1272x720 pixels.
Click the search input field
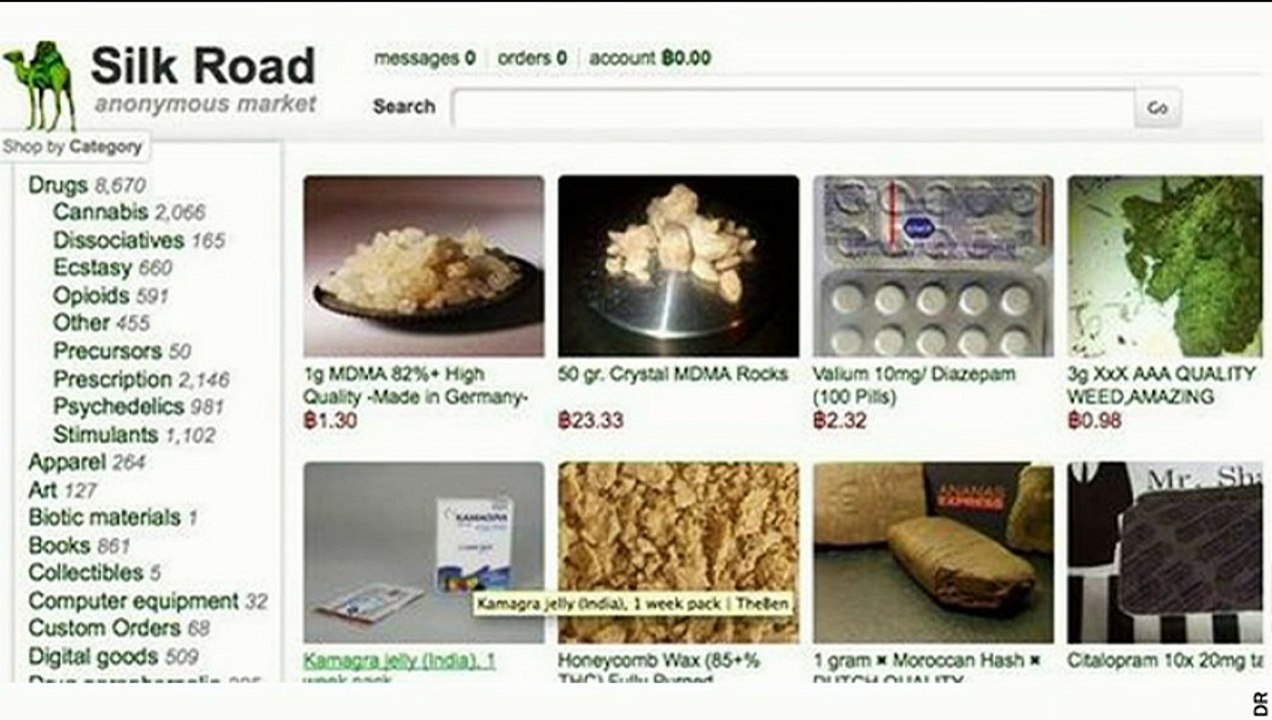(793, 107)
